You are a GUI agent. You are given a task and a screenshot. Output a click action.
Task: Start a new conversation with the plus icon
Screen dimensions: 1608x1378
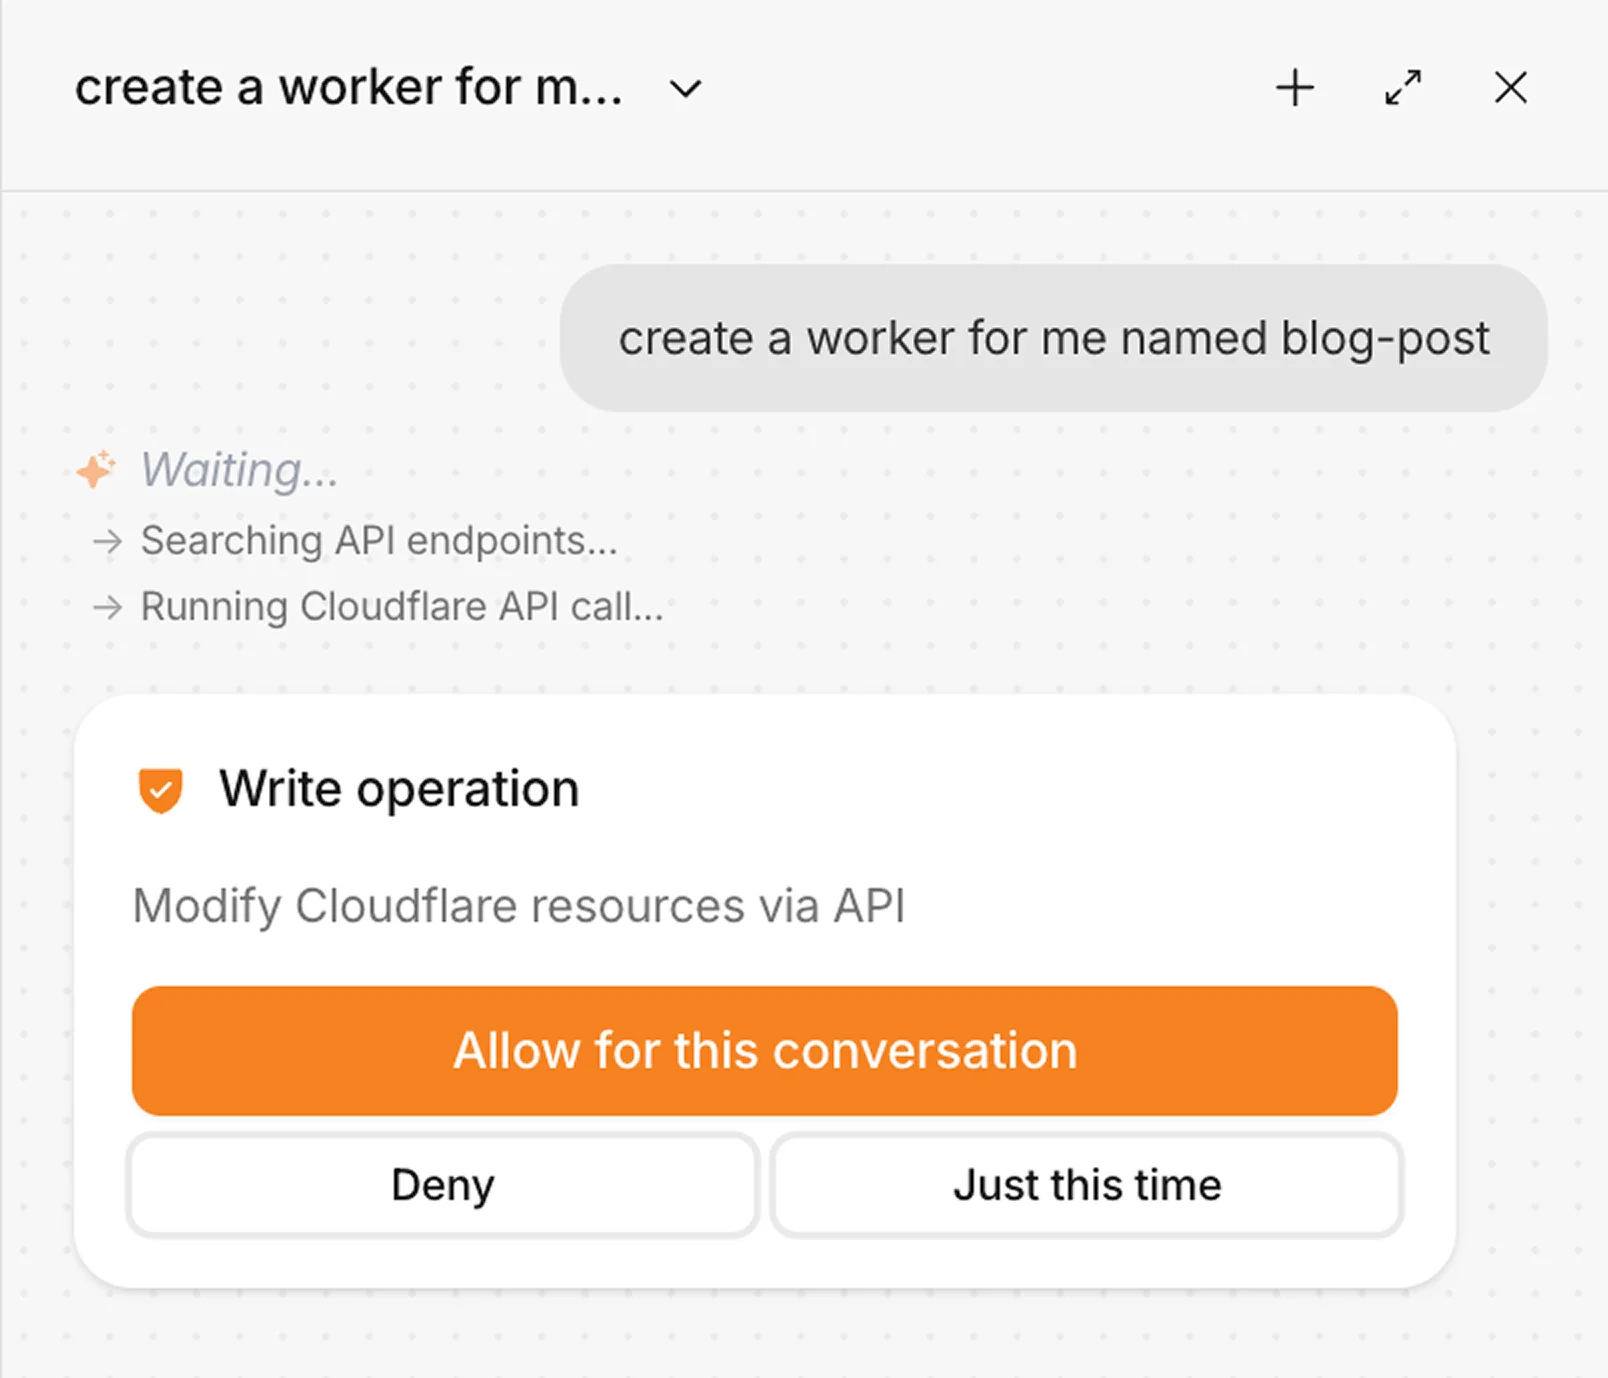pos(1295,88)
